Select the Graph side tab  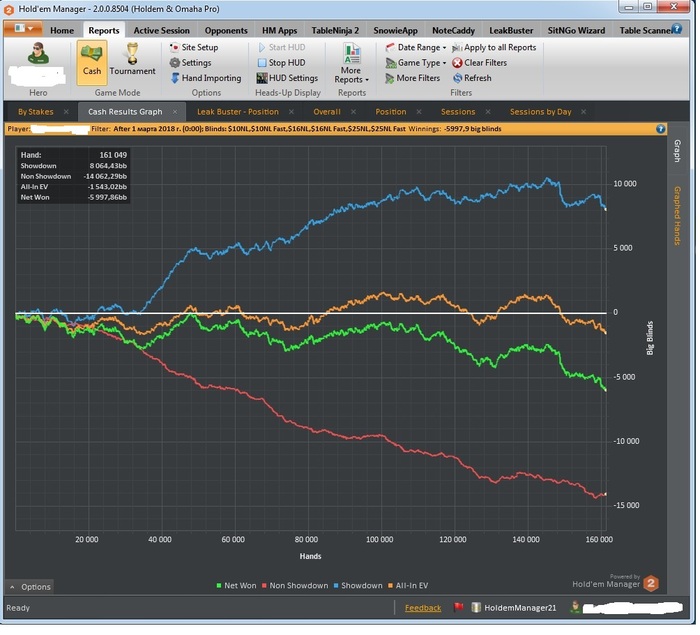coord(677,151)
